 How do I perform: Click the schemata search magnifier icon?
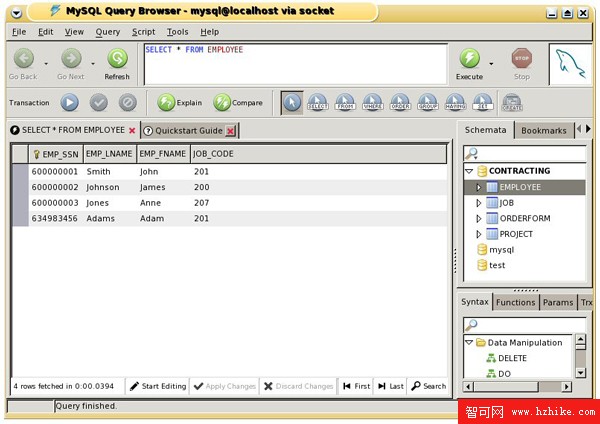coord(471,153)
